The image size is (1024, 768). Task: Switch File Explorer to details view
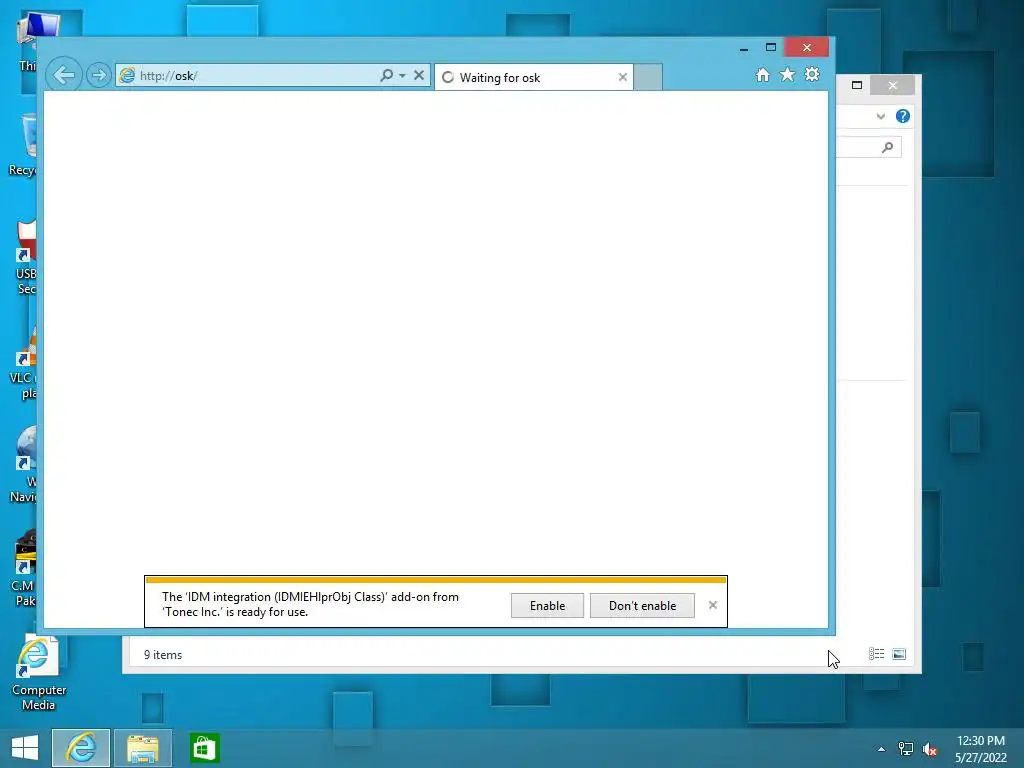point(876,654)
